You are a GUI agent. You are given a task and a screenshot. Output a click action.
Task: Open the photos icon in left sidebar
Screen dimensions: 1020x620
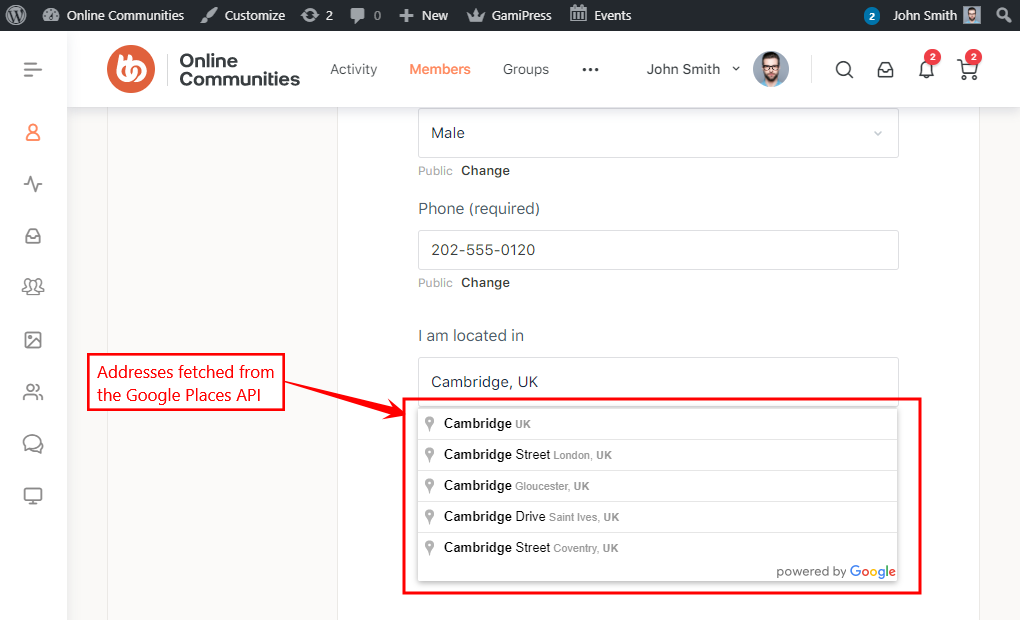coord(33,340)
